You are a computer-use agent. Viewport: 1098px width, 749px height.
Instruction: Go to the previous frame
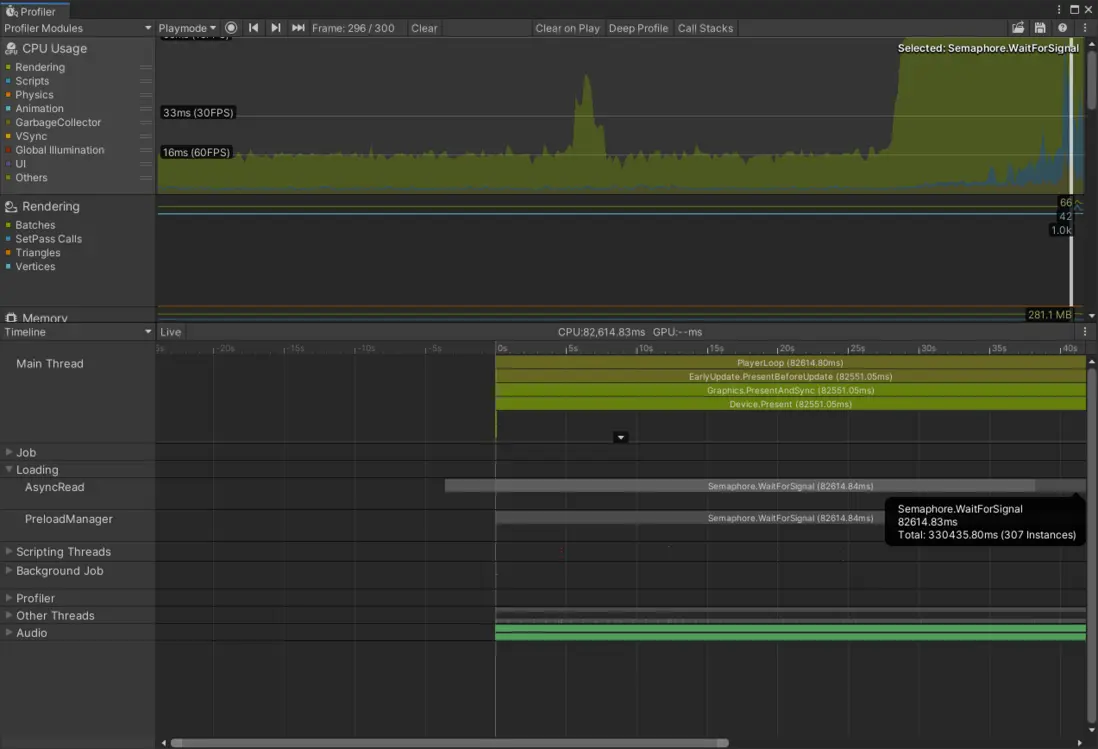click(254, 28)
